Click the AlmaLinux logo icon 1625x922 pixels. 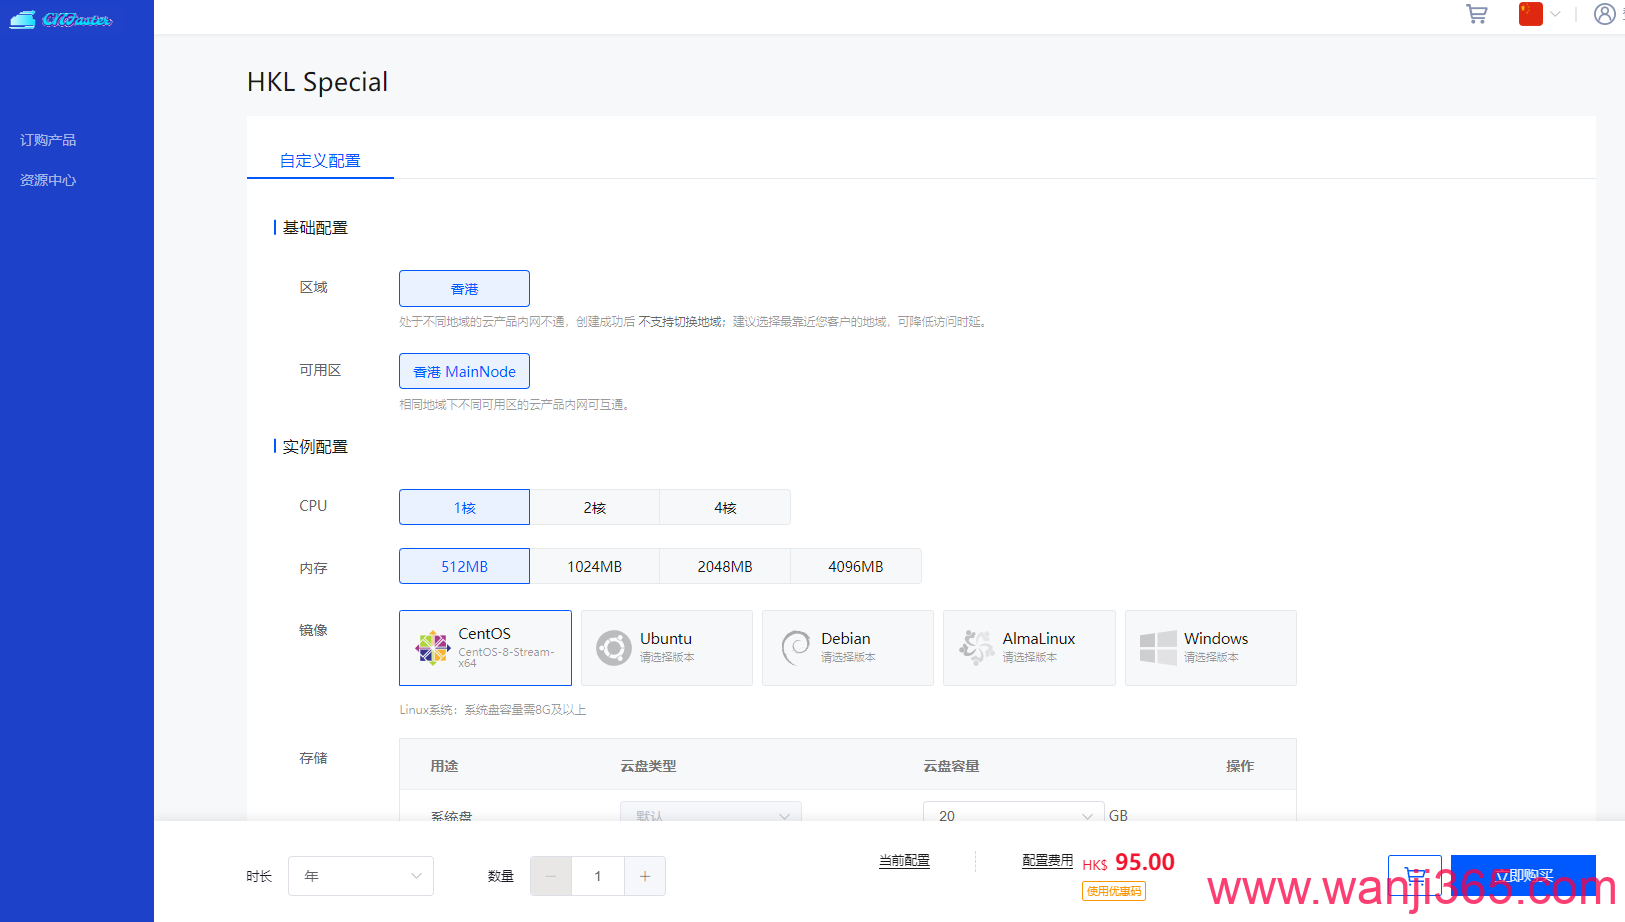pos(976,648)
